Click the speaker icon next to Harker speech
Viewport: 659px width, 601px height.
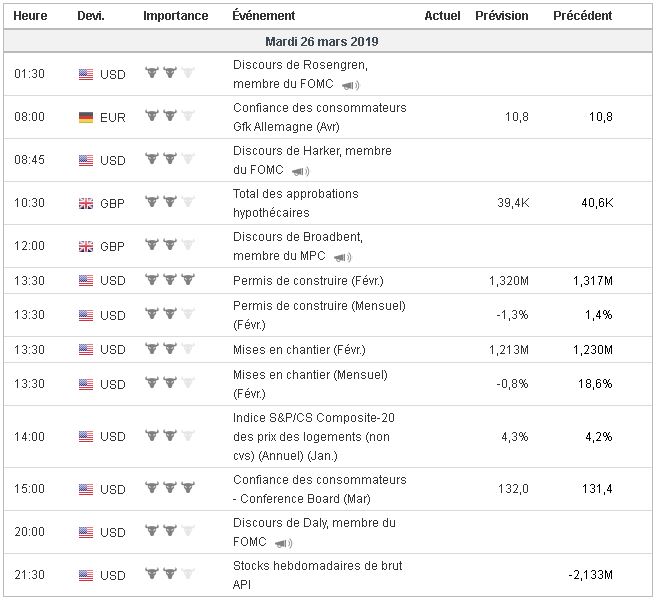click(x=301, y=172)
